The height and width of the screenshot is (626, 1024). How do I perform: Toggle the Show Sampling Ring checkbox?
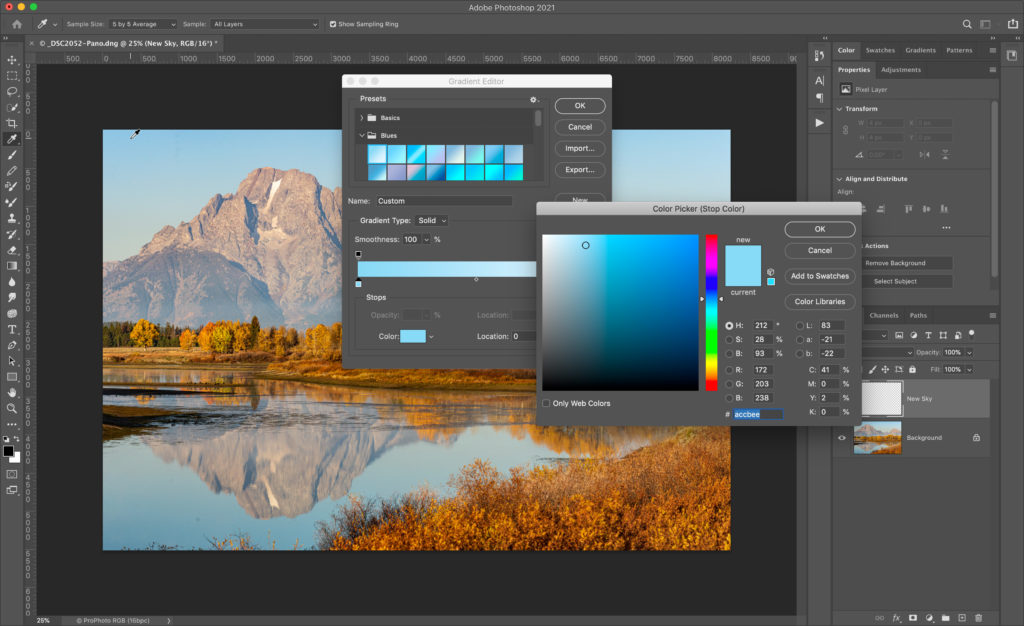[333, 23]
